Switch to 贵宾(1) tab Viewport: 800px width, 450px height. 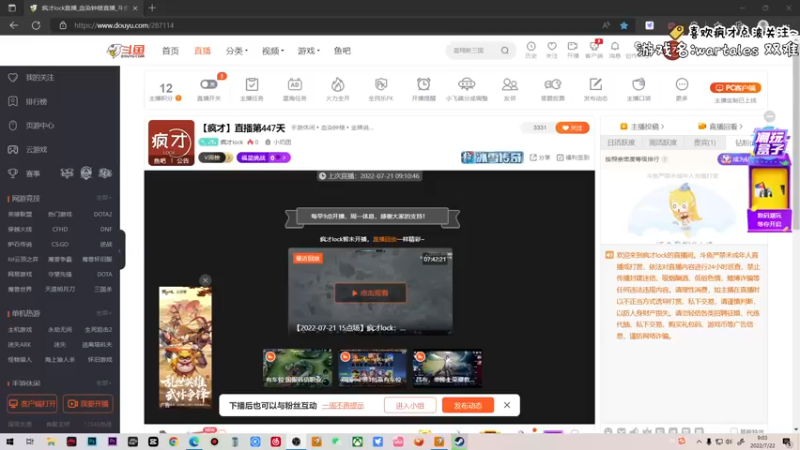pyautogui.click(x=704, y=143)
